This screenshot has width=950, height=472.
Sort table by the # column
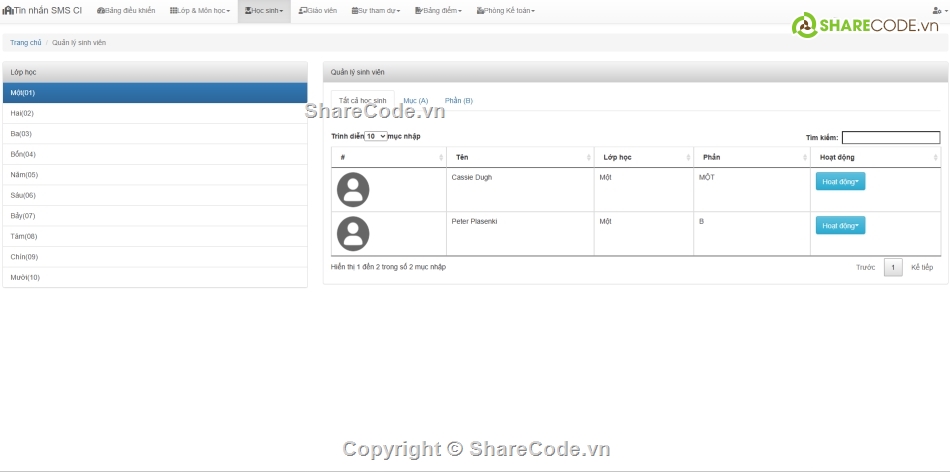(388, 158)
